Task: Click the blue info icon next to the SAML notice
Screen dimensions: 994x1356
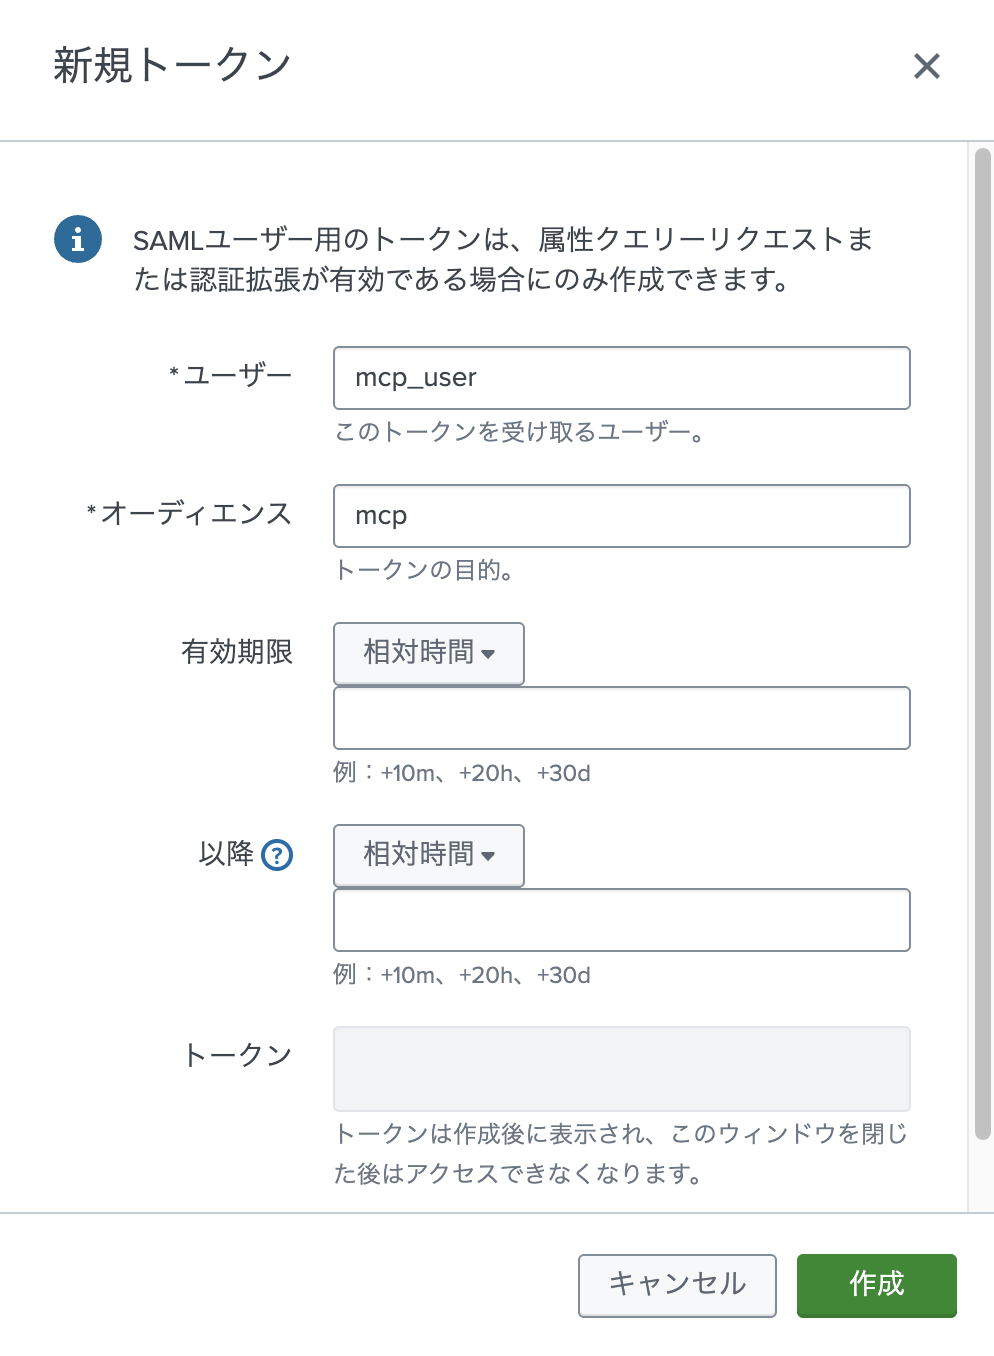Action: coord(78,239)
